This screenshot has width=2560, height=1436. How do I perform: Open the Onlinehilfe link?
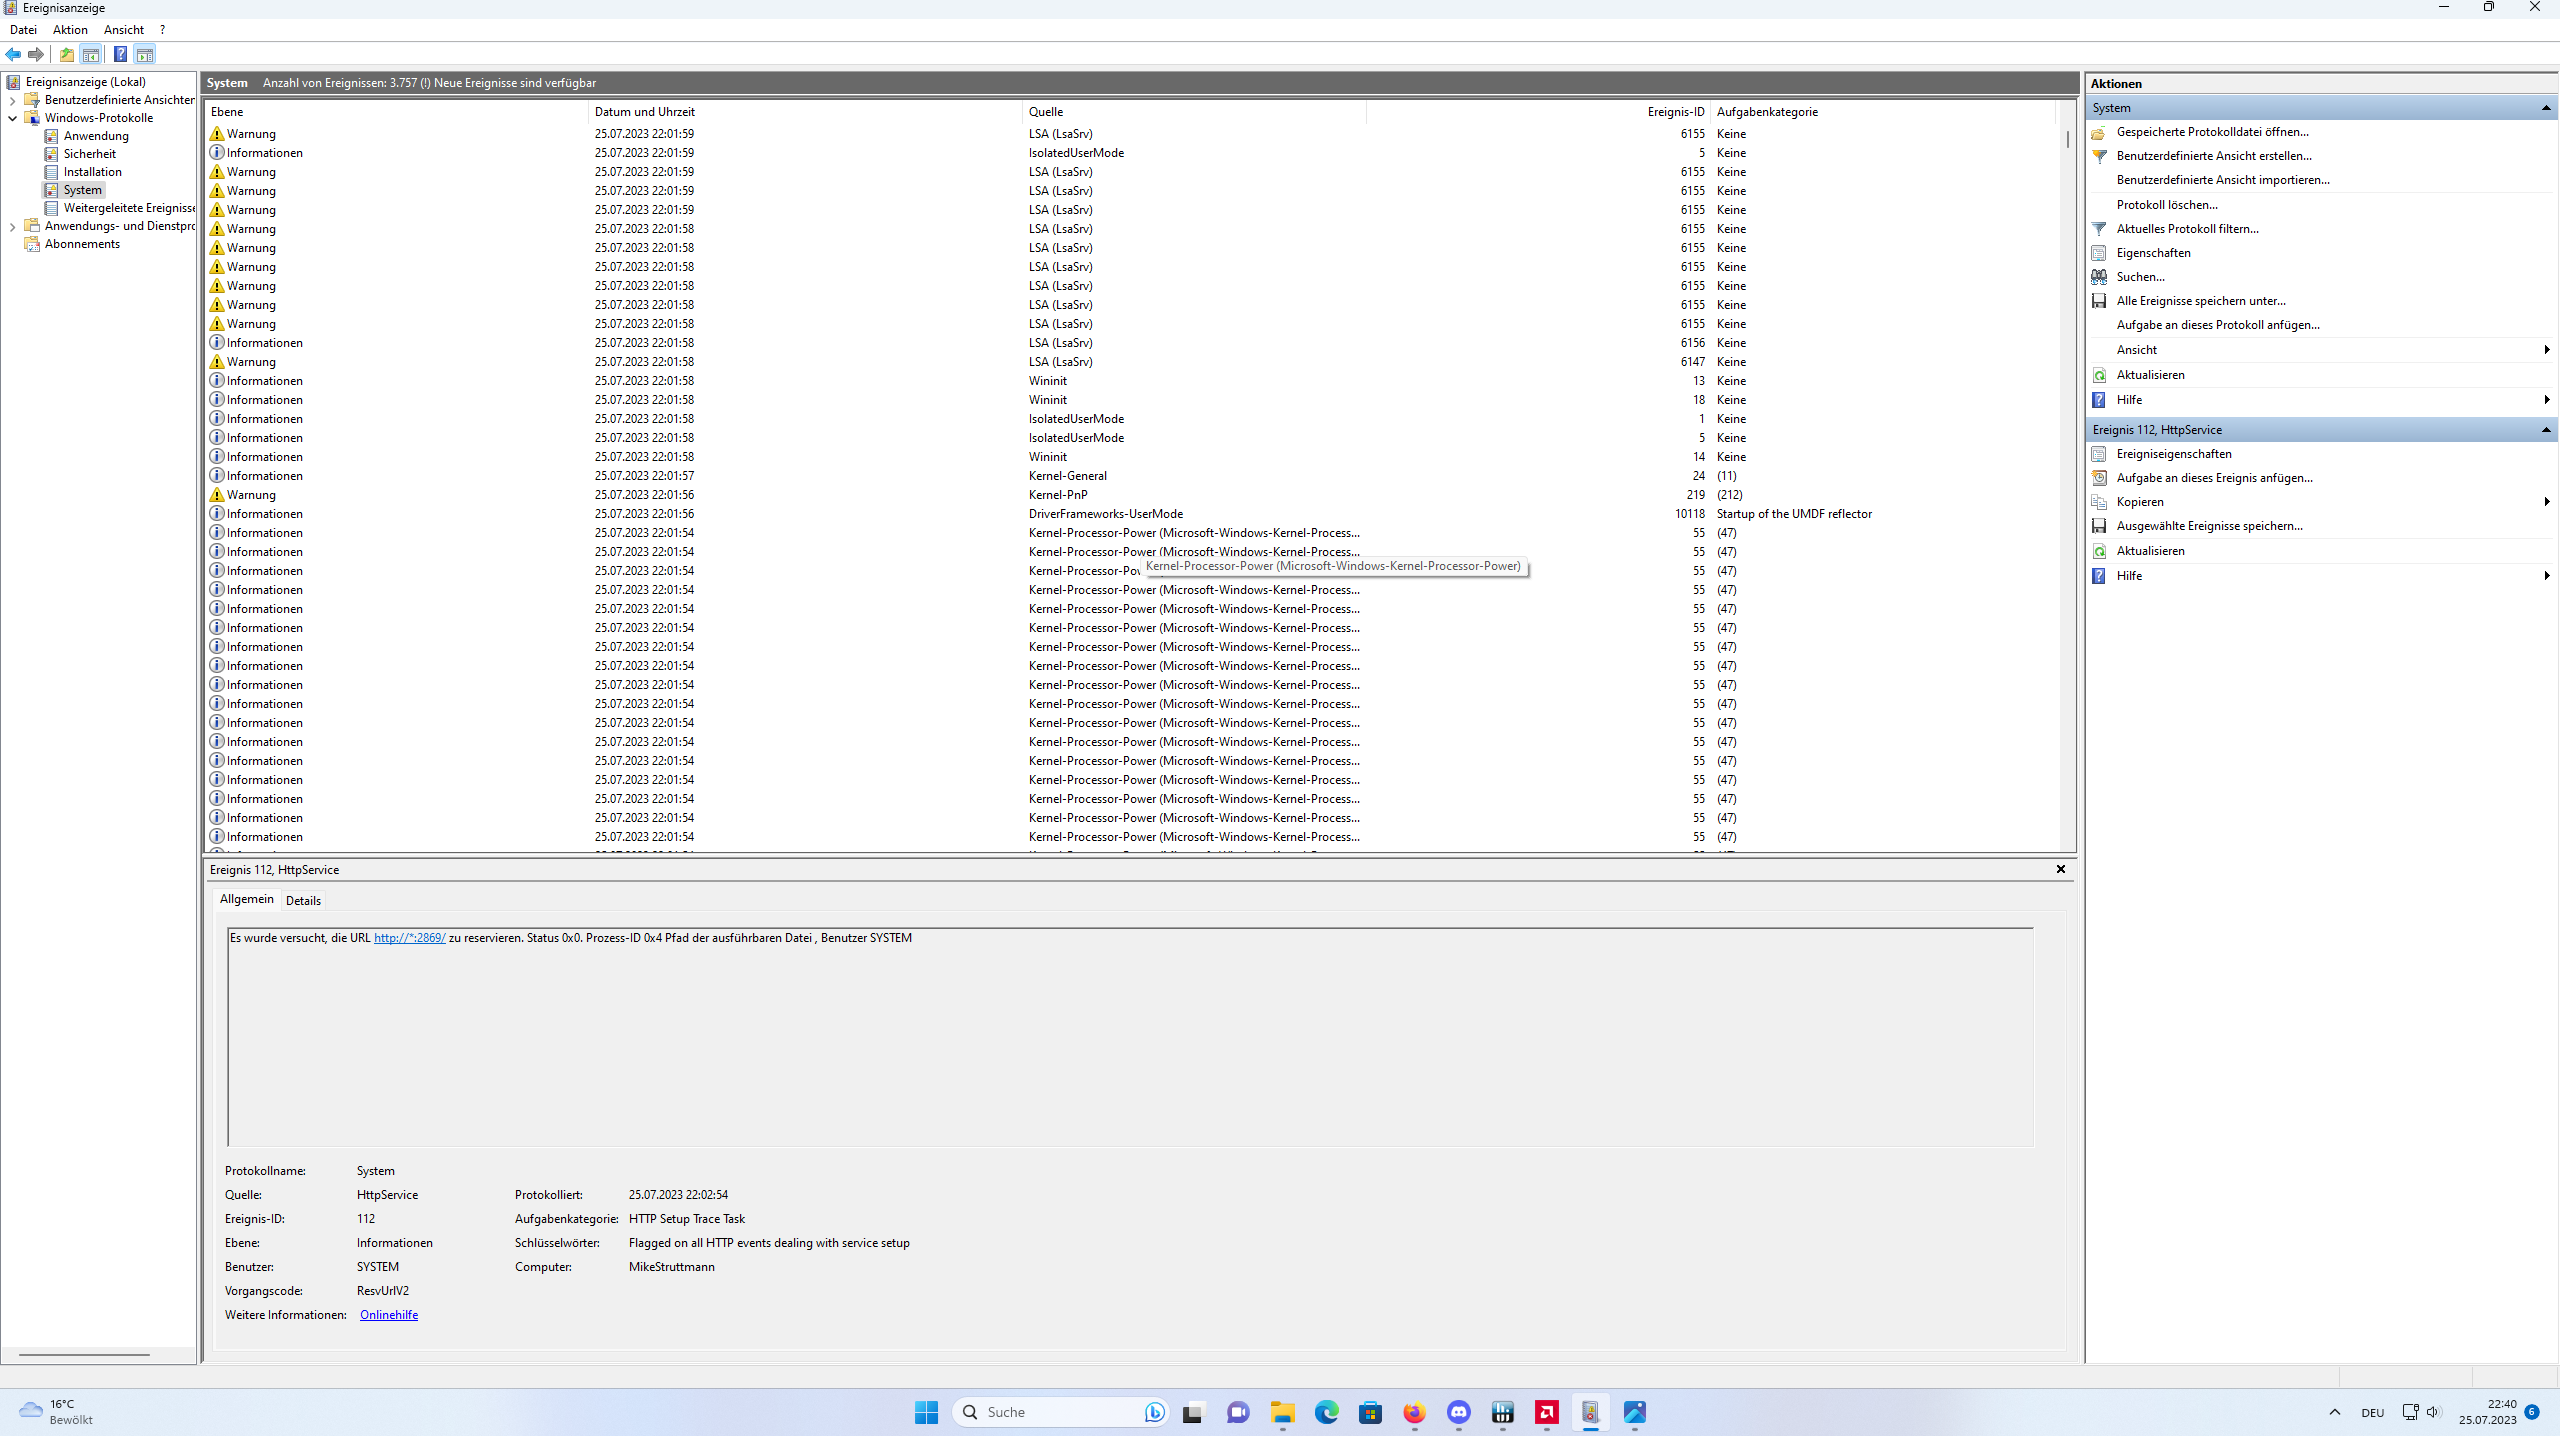pos(388,1315)
